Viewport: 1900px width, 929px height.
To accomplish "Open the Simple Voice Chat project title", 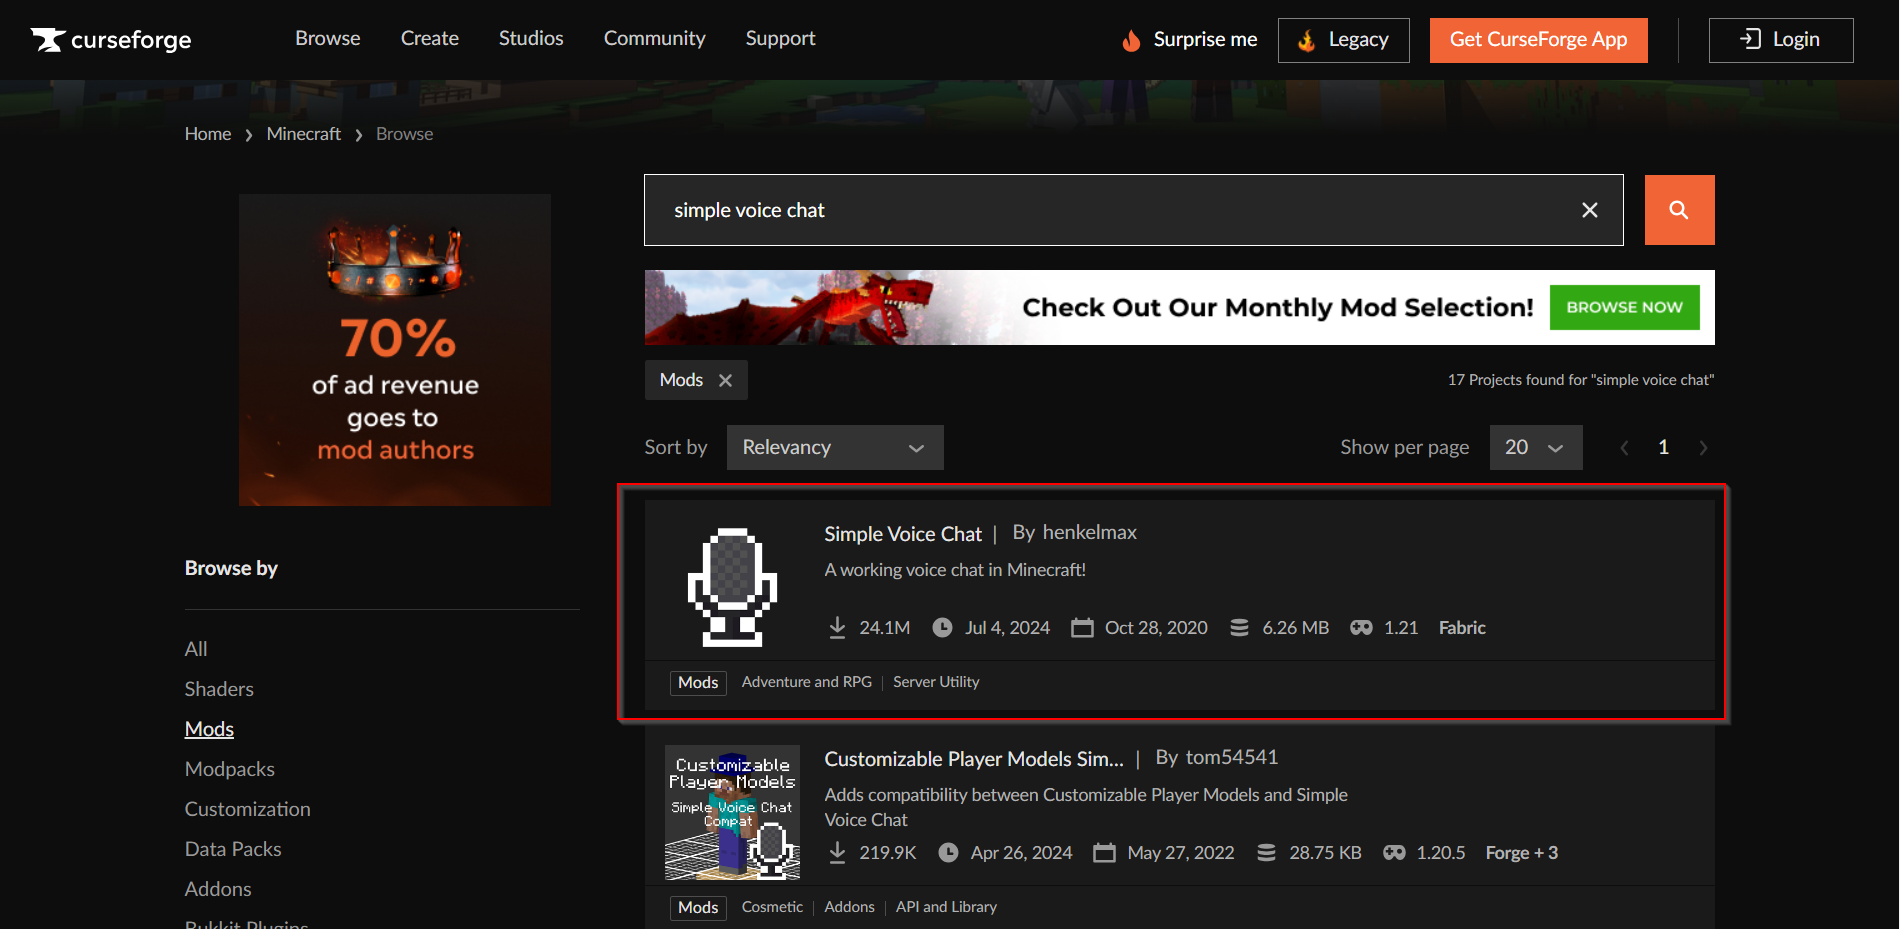I will [x=903, y=534].
